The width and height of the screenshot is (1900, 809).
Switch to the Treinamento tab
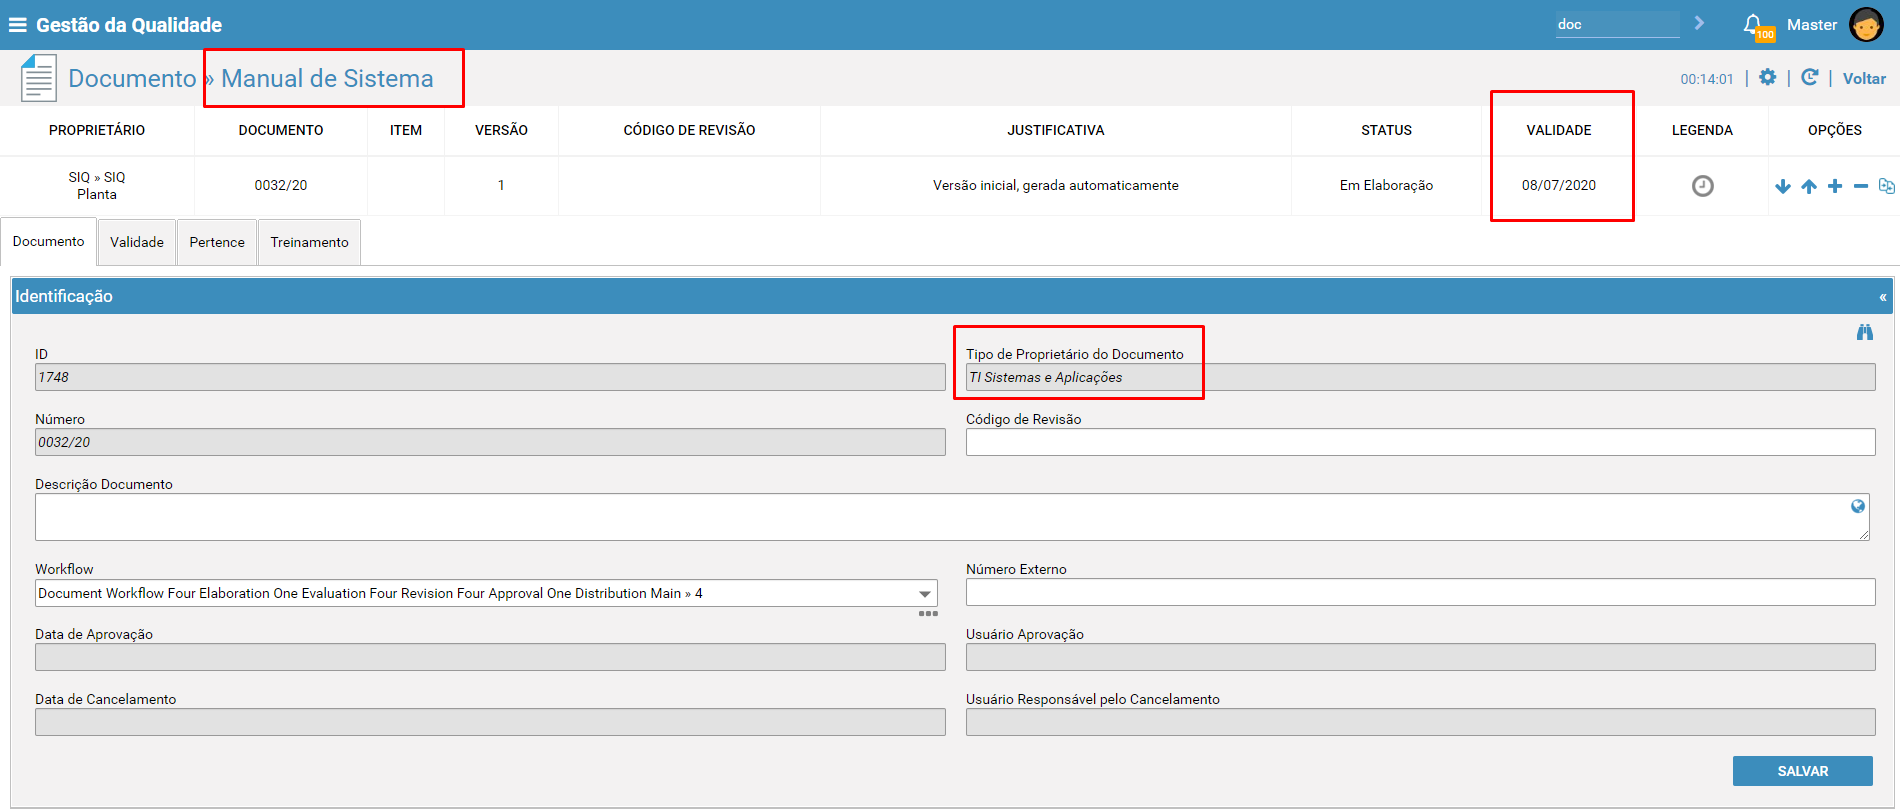tap(309, 242)
